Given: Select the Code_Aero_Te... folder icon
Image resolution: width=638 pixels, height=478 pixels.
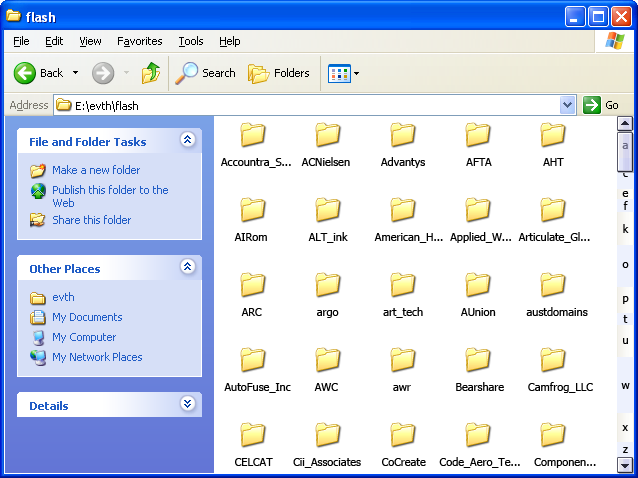Looking at the screenshot, I should (x=478, y=434).
